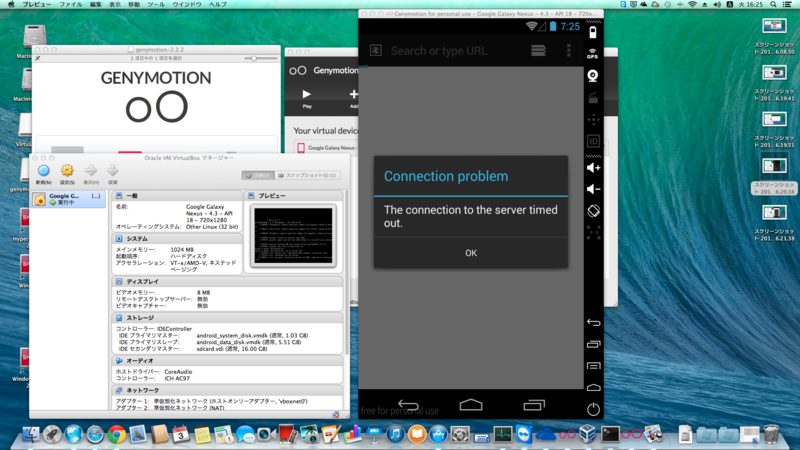The height and width of the screenshot is (450, 800).
Task: Open the 表示 menu
Action: tap(115, 4)
